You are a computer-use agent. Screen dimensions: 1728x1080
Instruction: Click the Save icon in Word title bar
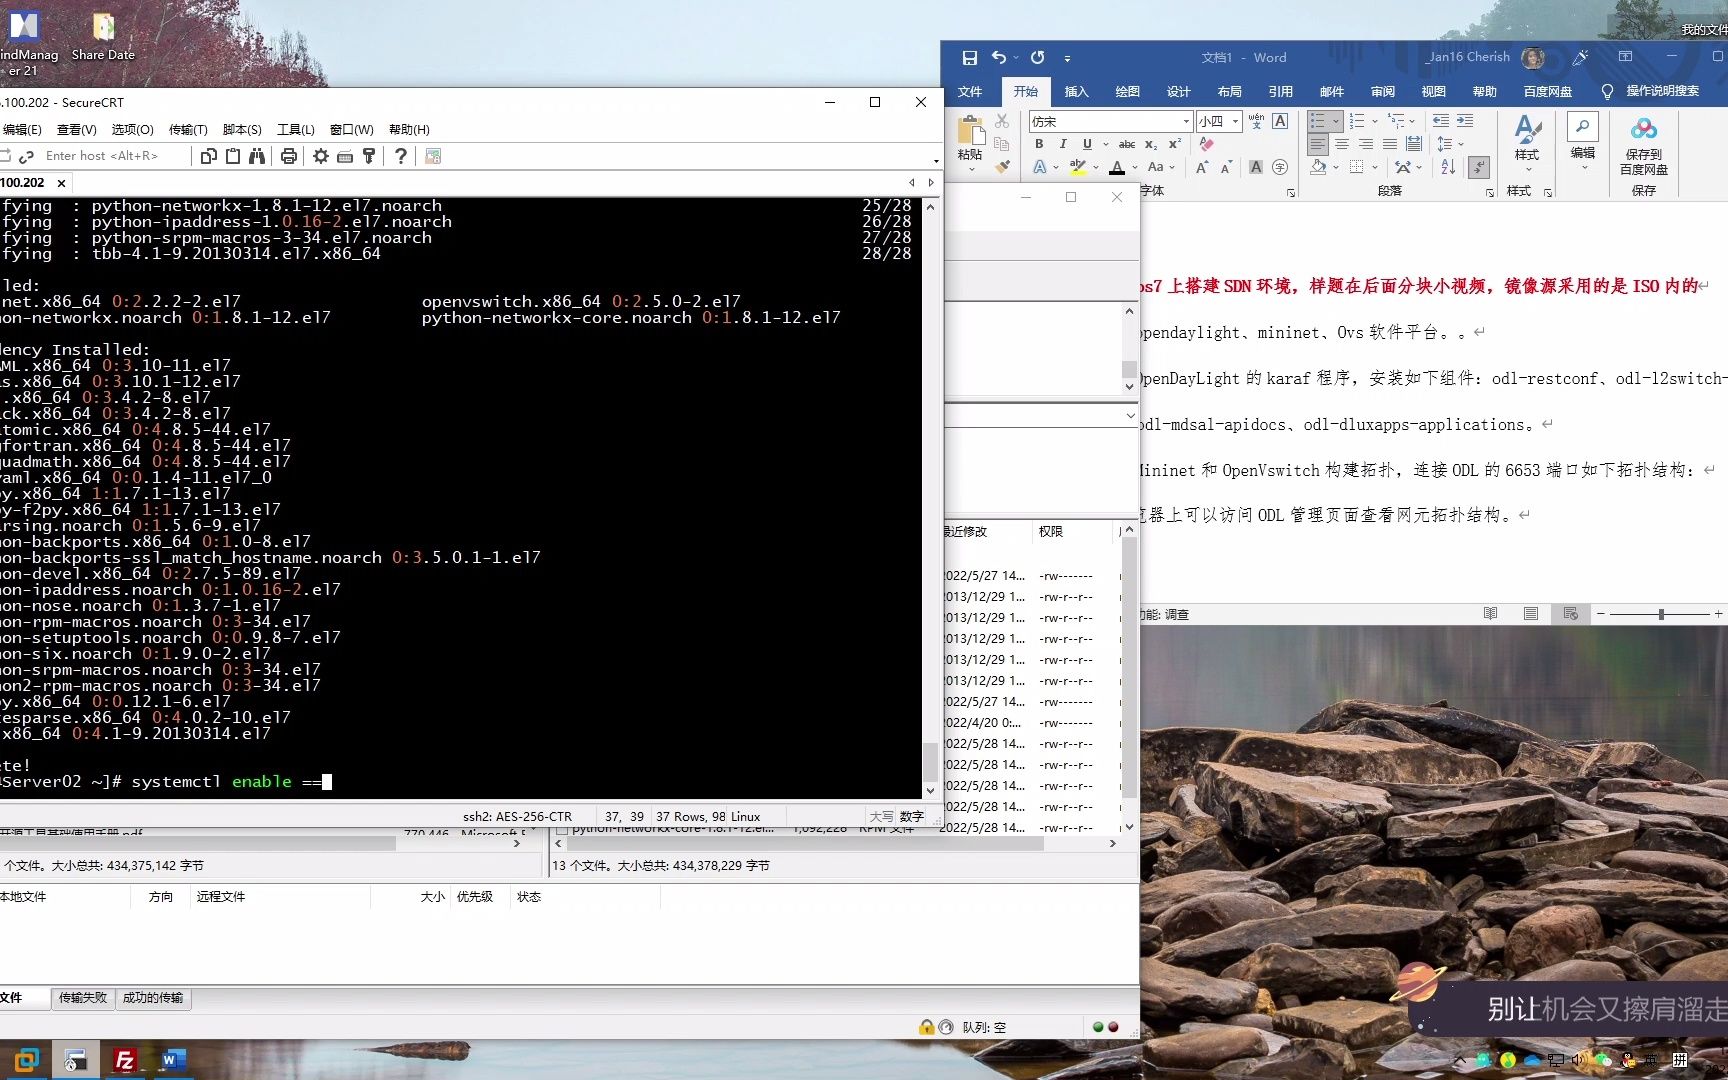point(969,58)
